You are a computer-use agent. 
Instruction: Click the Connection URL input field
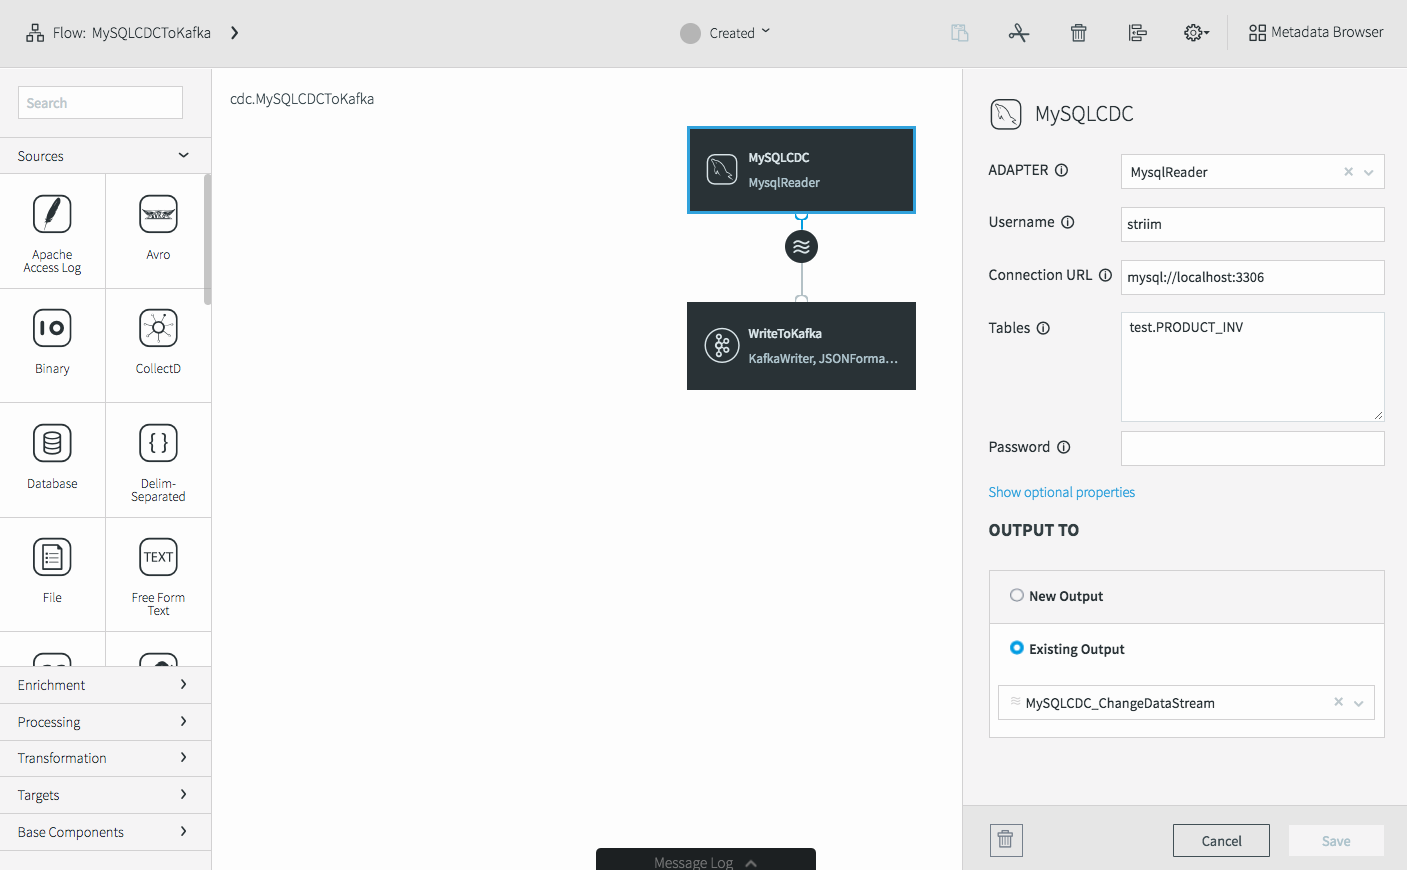coord(1252,277)
